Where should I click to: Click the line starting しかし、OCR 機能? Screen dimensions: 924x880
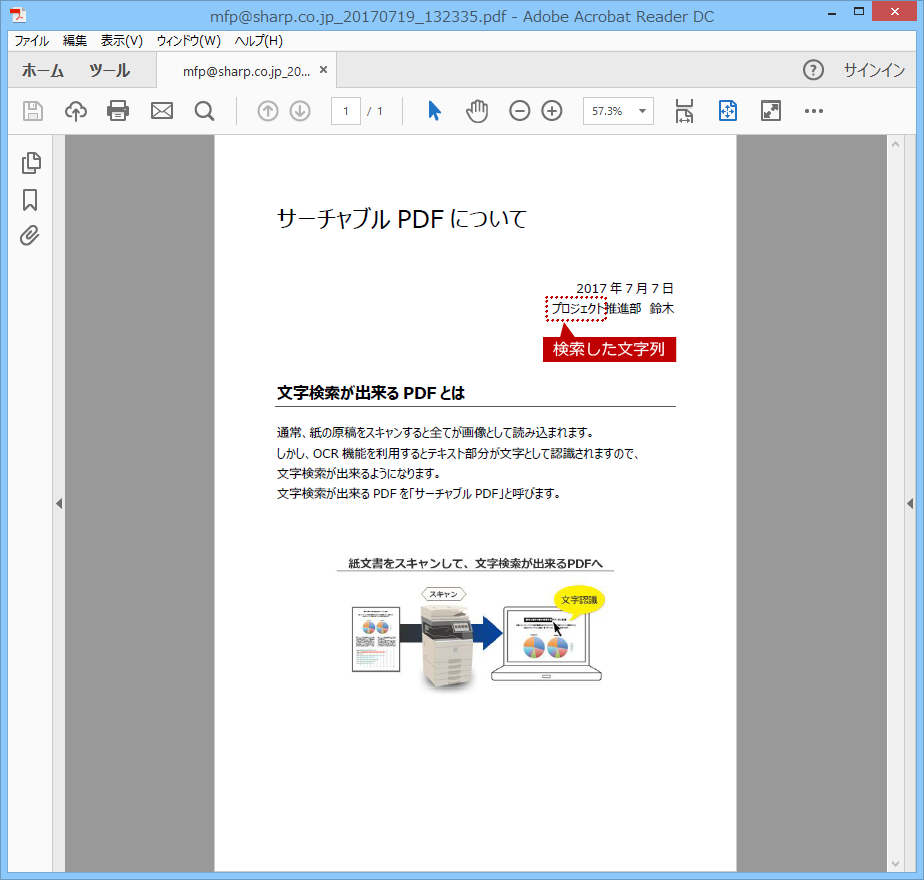[458, 453]
